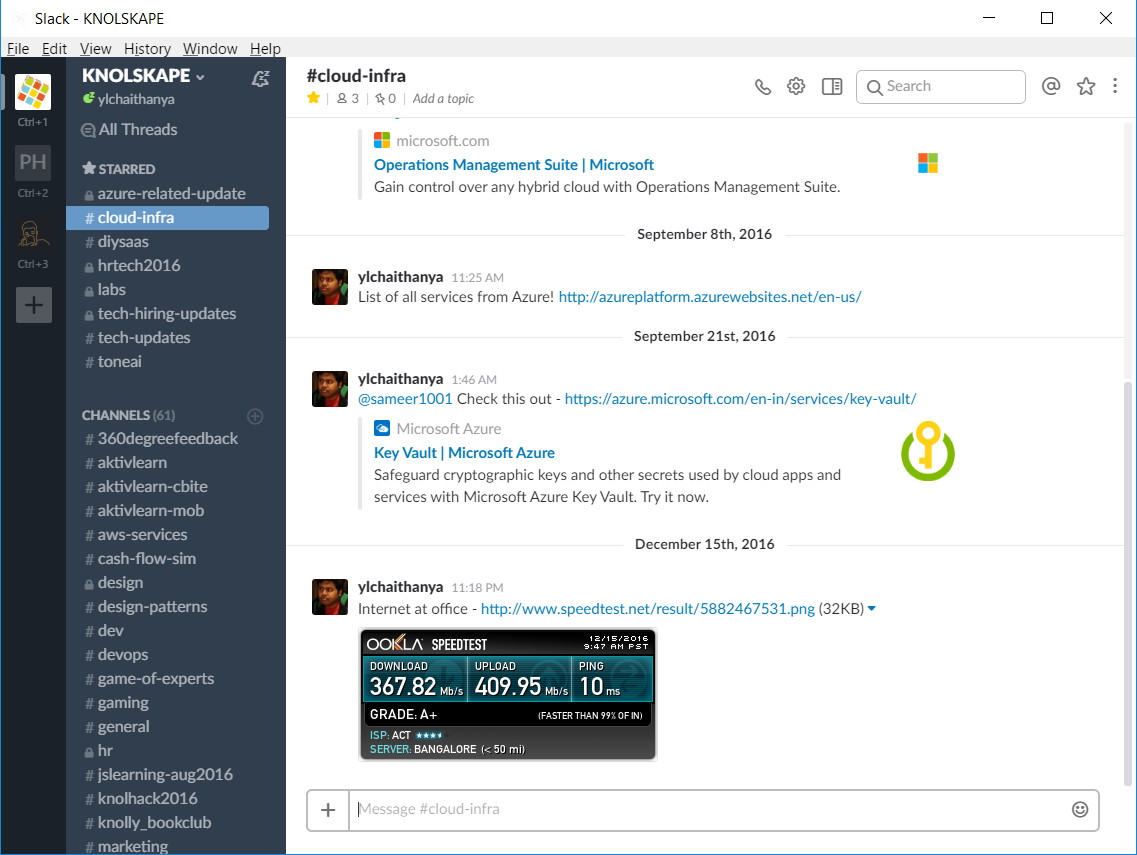Screen dimensions: 1137x855
Task: Open Key Vault | Microsoft Azure link
Action: tap(464, 453)
